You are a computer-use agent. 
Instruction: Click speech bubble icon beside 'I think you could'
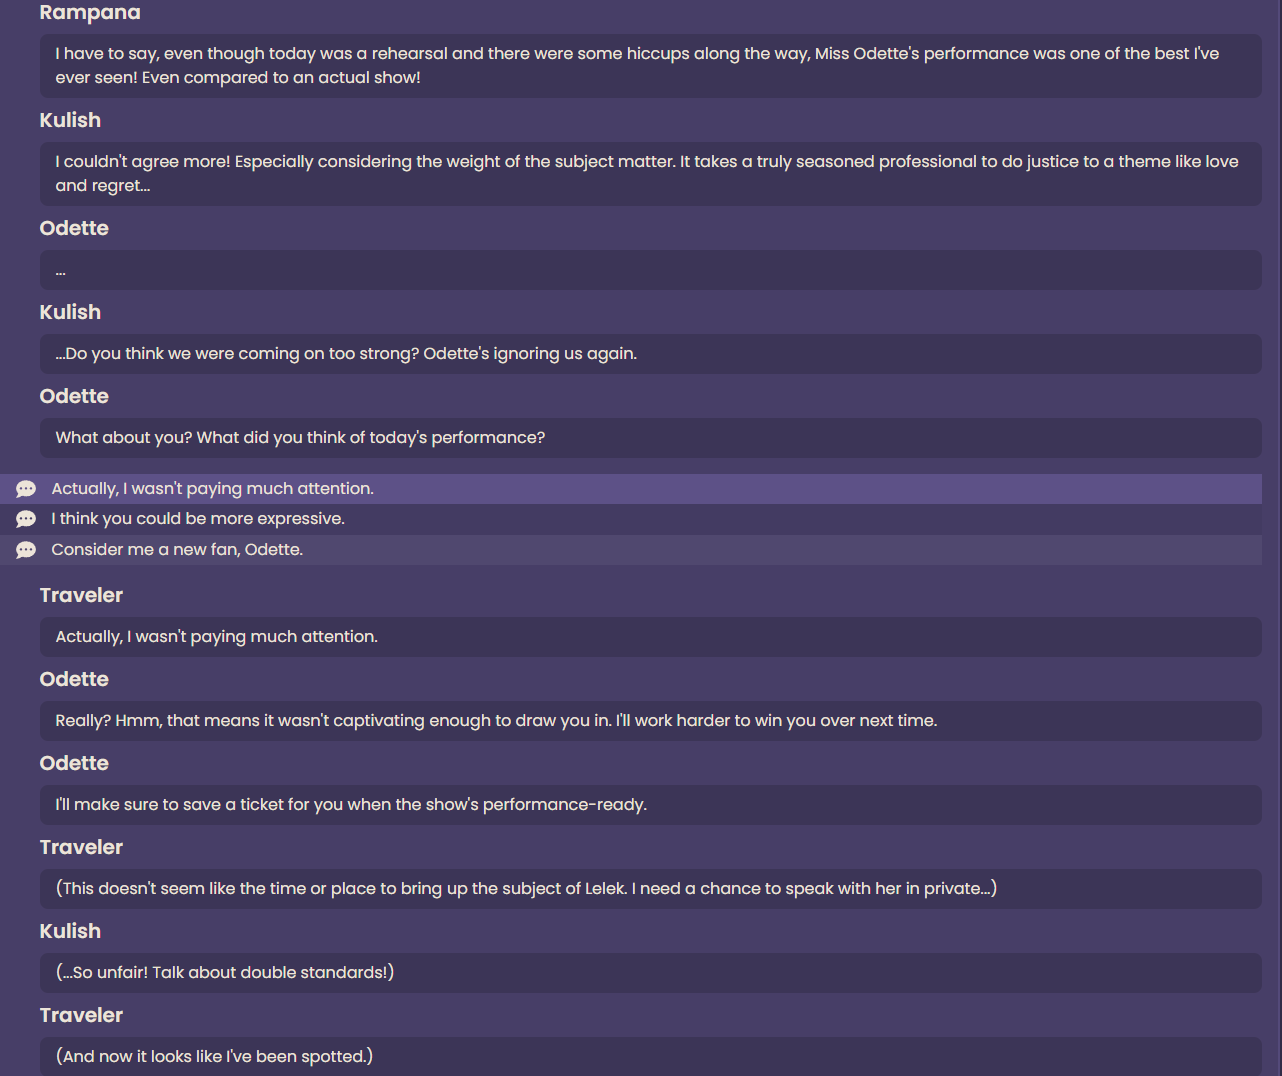(26, 519)
